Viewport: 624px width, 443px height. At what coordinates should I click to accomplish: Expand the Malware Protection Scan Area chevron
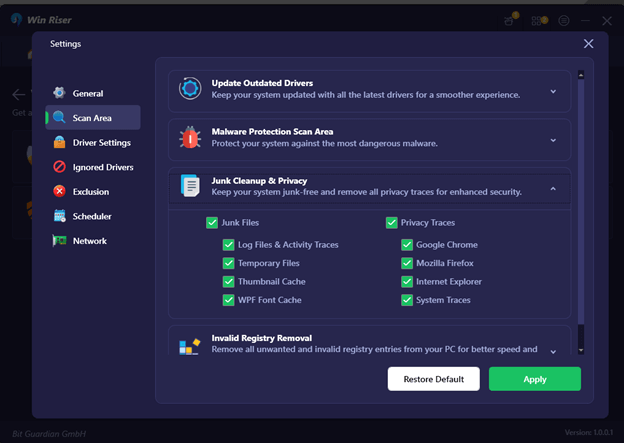click(553, 138)
